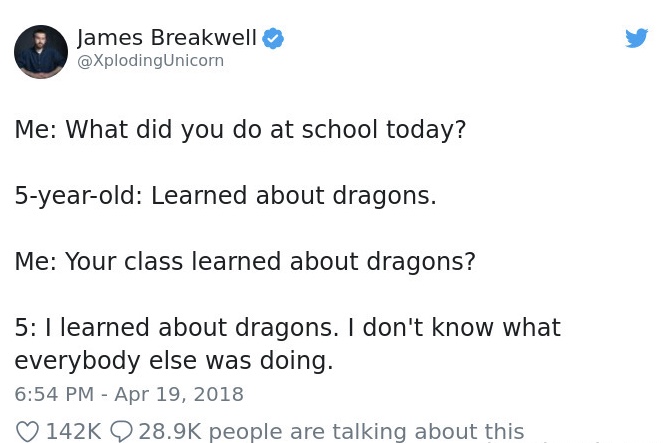
Task: Click the 'Learned about dragons.' reply line
Action: pyautogui.click(x=293, y=196)
